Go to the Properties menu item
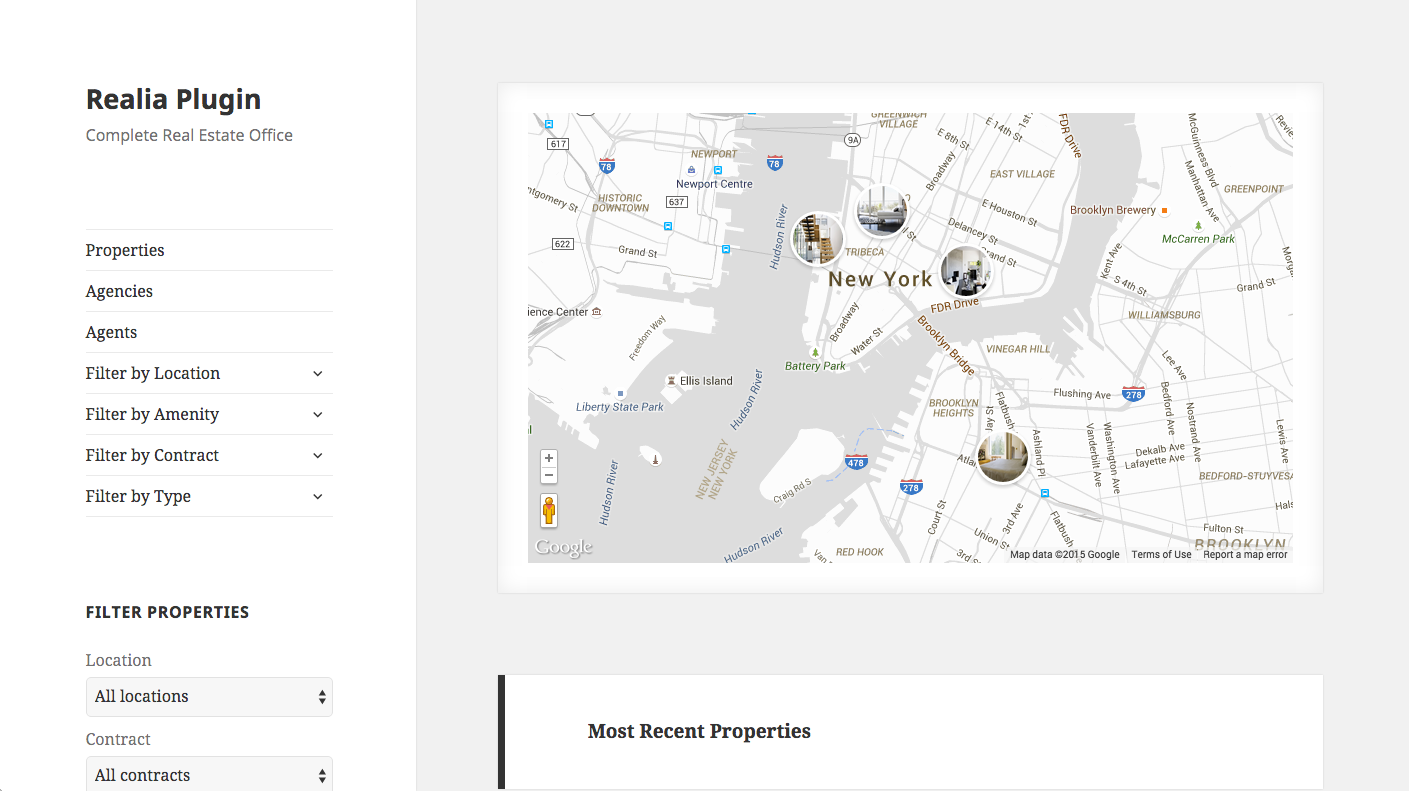The height and width of the screenshot is (791, 1409). click(125, 250)
